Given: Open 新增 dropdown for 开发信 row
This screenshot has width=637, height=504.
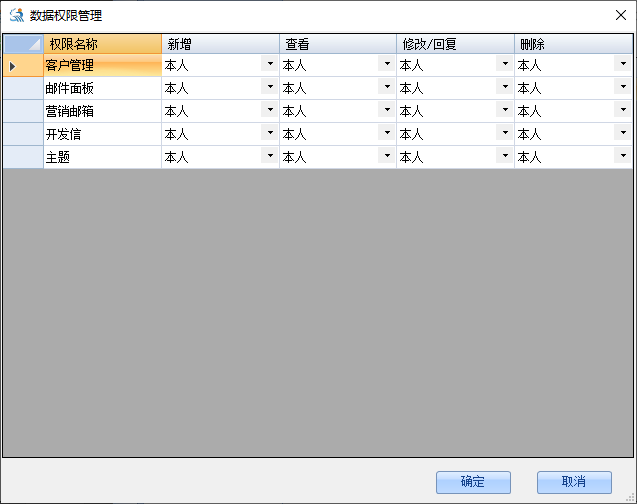Looking at the screenshot, I should [x=270, y=133].
